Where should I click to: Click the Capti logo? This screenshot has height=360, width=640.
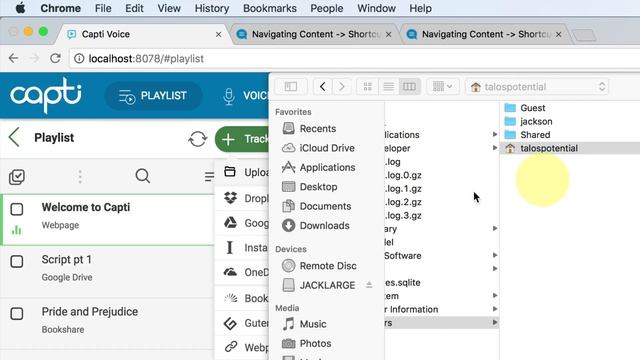[45, 95]
